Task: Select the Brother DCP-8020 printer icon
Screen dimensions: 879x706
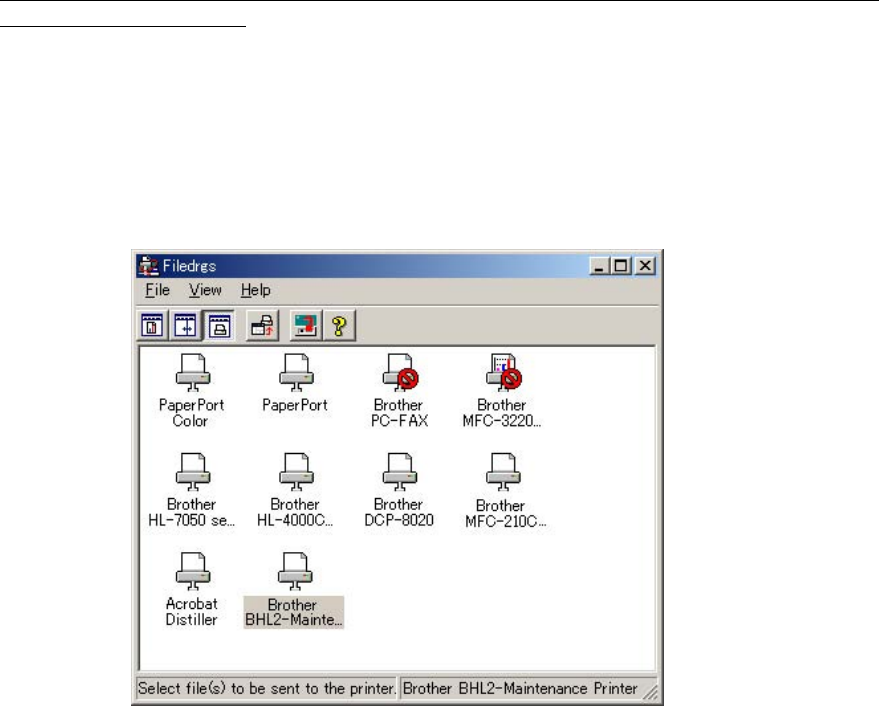Action: pos(399,472)
